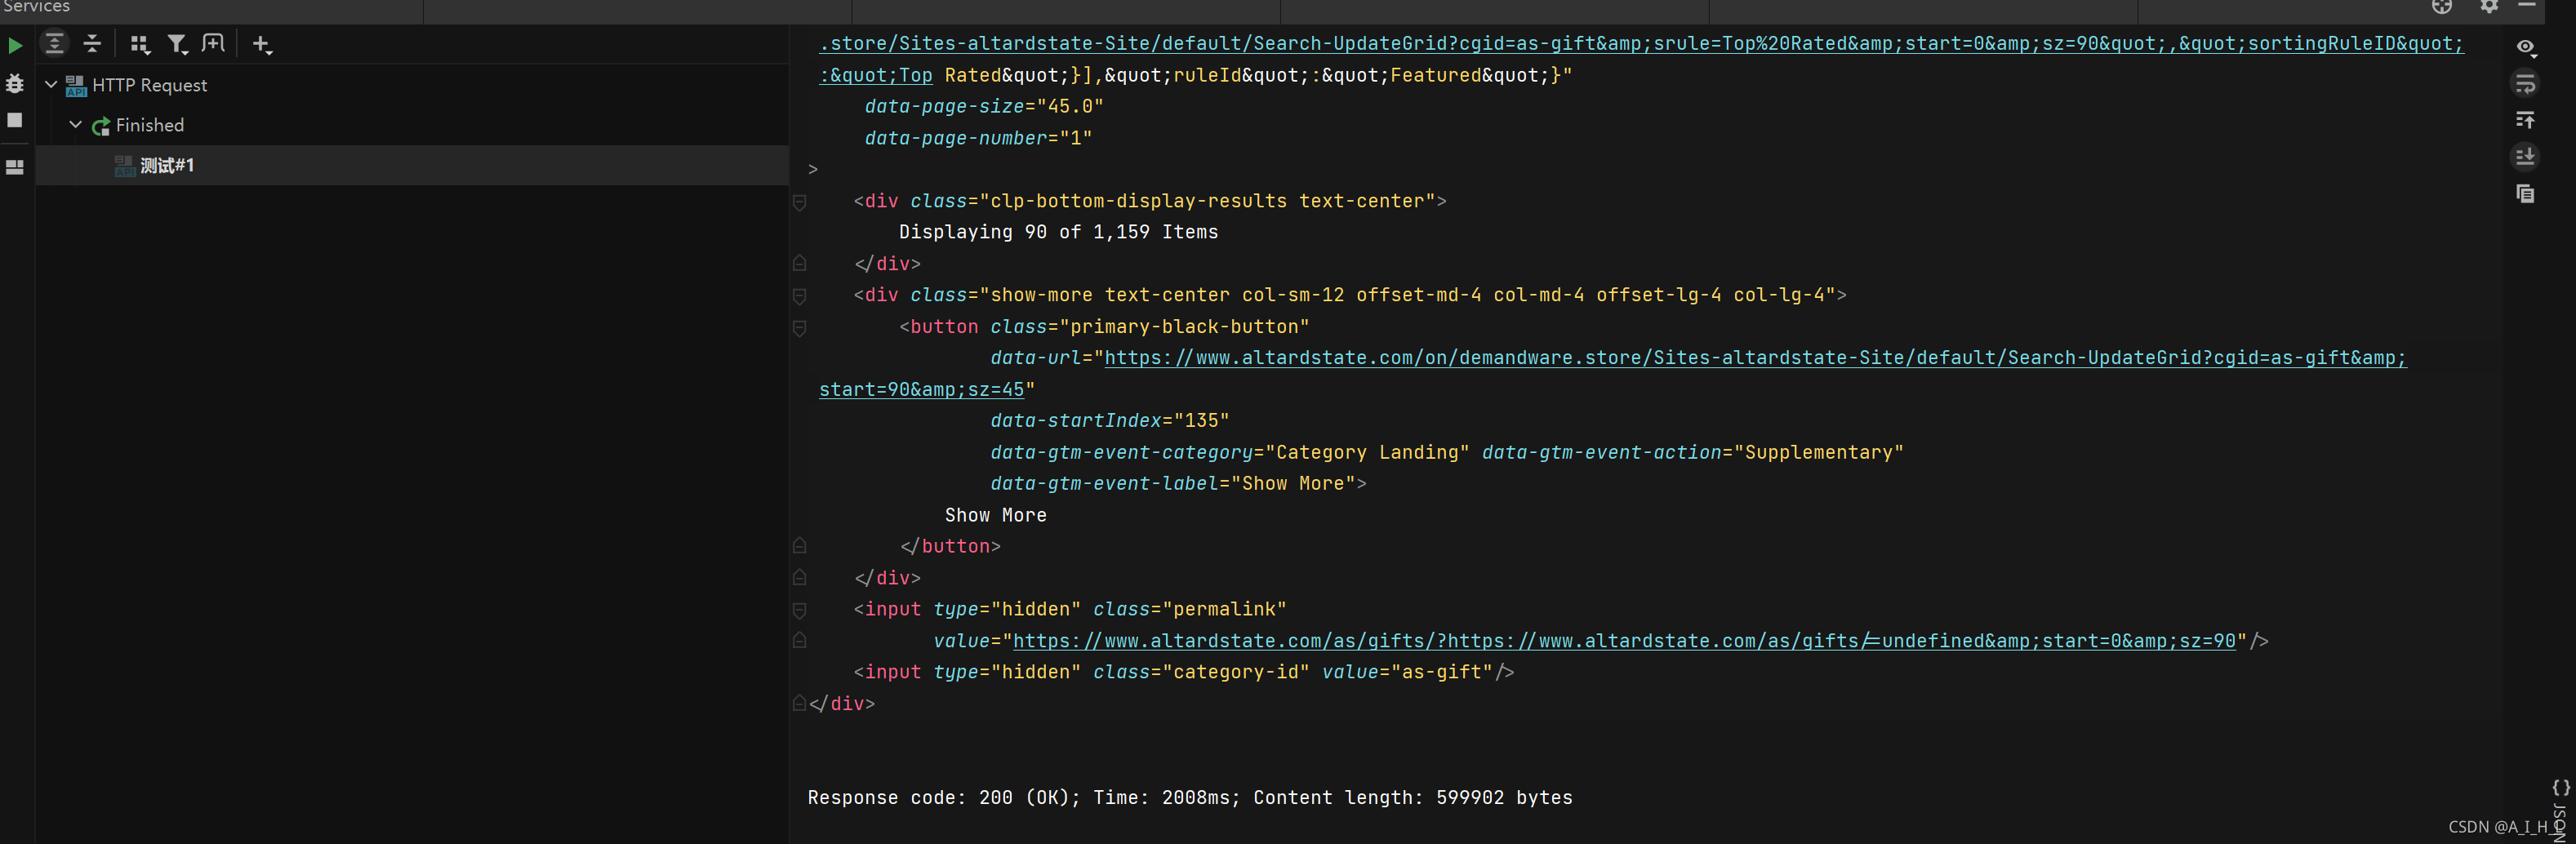The image size is (2576, 844).
Task: Toggle scroll to end of response
Action: click(x=2525, y=156)
